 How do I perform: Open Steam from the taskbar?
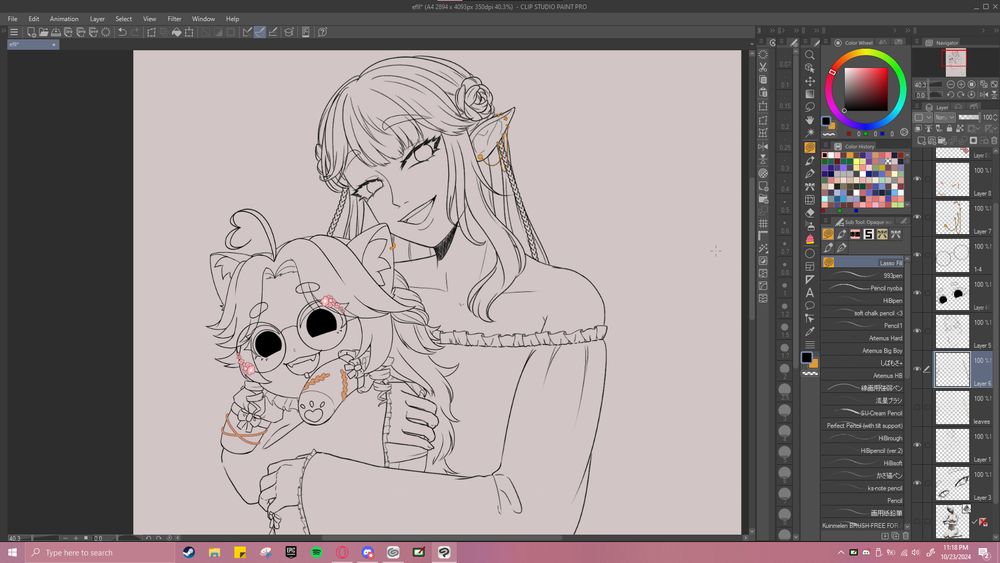(189, 552)
